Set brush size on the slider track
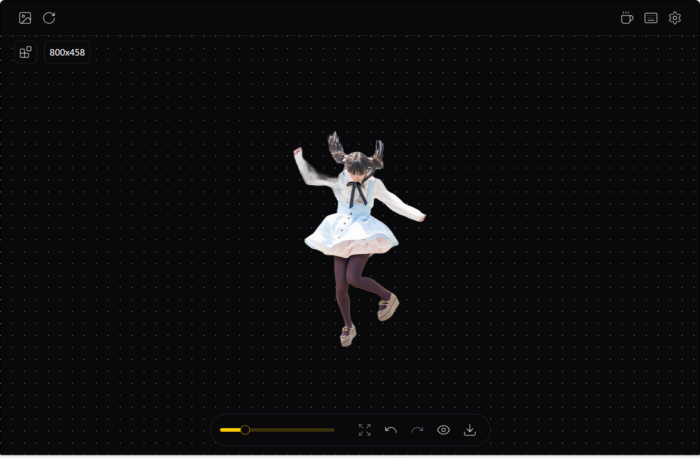Screen dimensions: 700x458 tap(277, 430)
